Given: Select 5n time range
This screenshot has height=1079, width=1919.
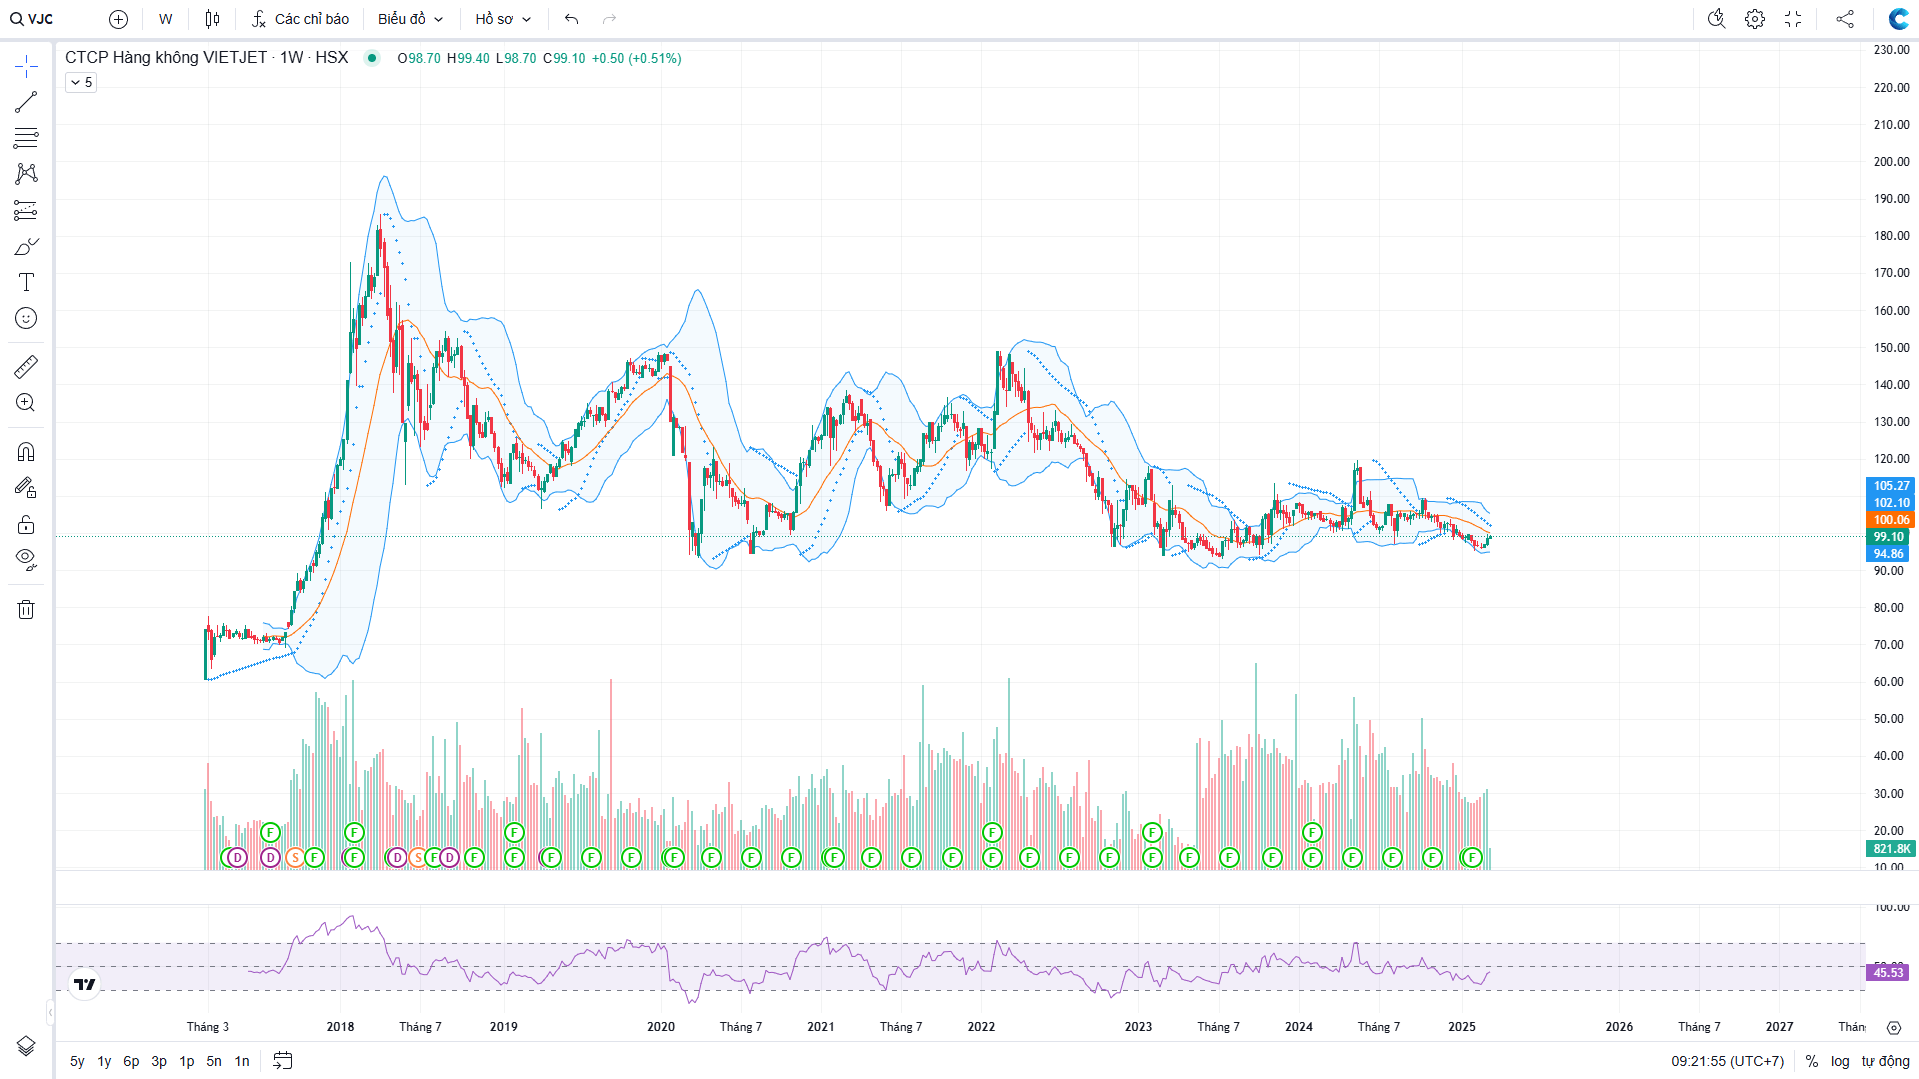Looking at the screenshot, I should [x=214, y=1061].
